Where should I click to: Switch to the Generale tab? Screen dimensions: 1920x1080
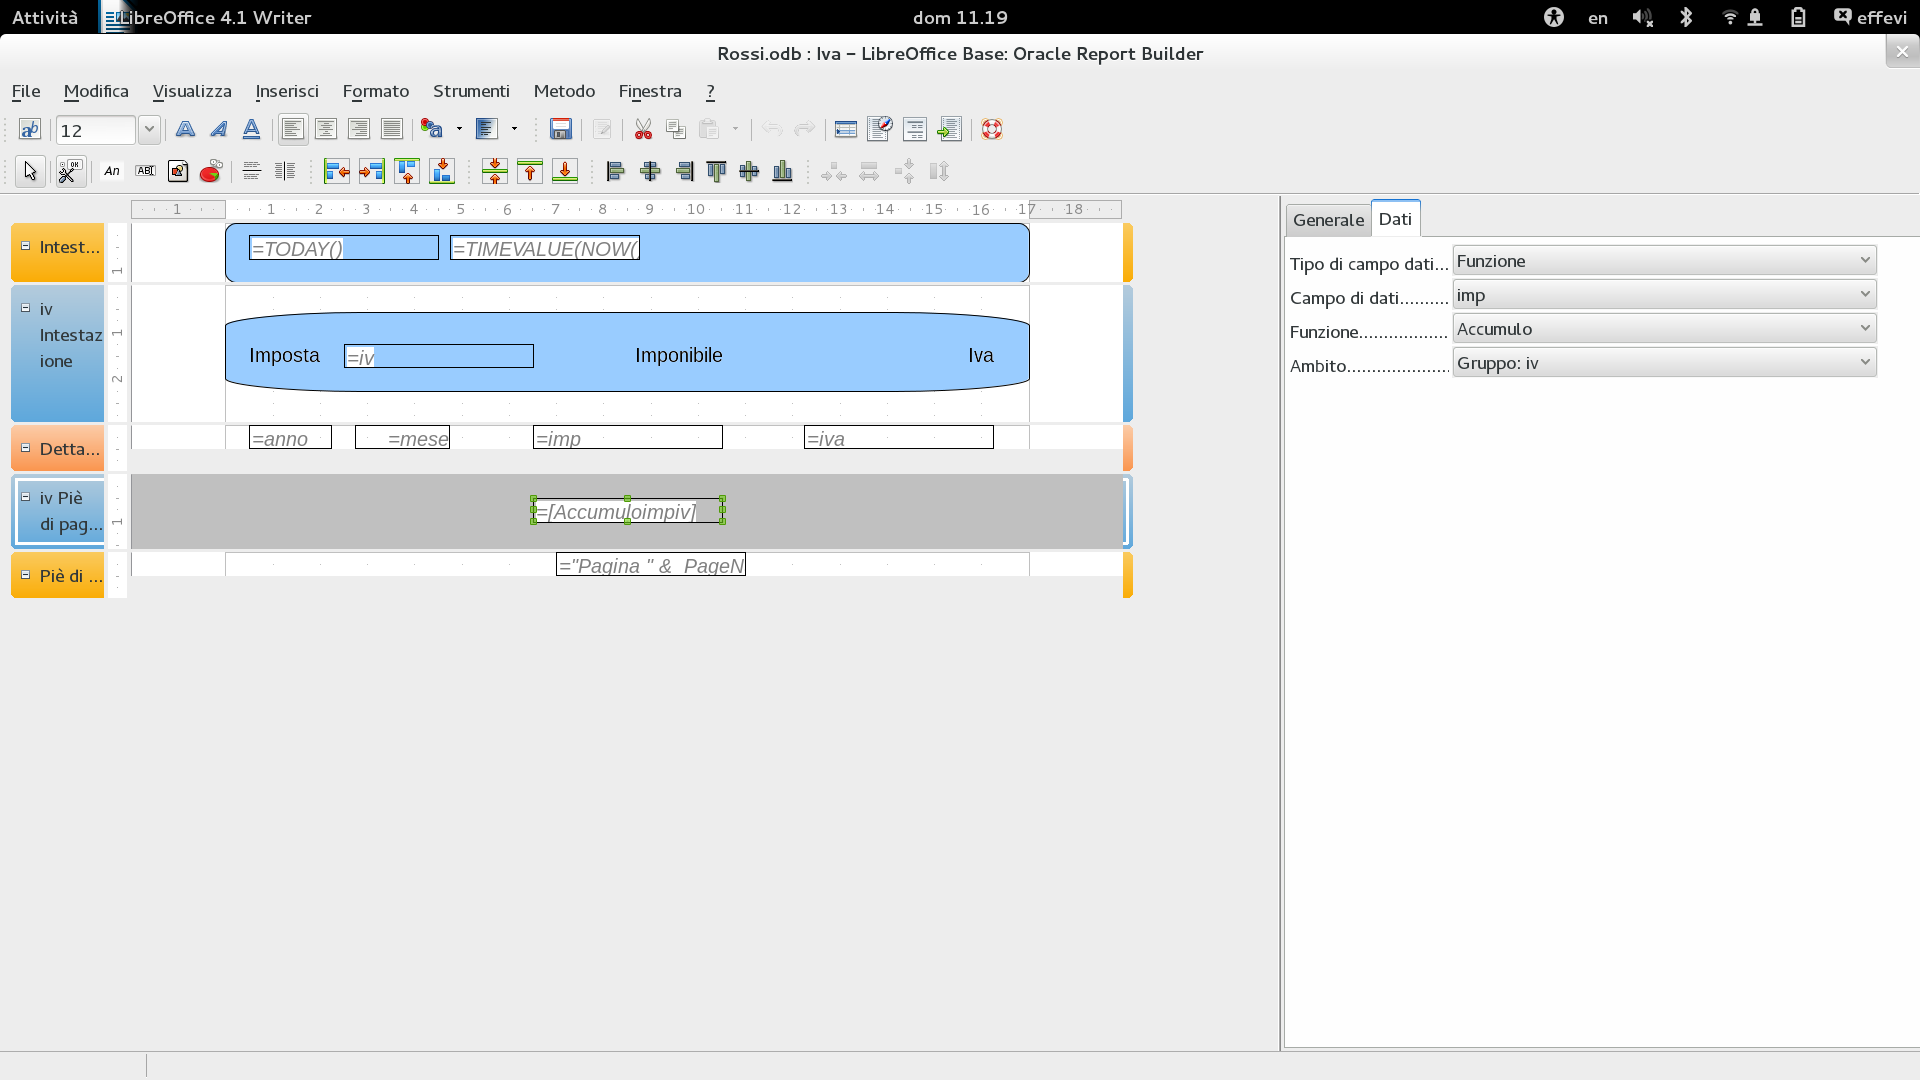click(x=1328, y=220)
